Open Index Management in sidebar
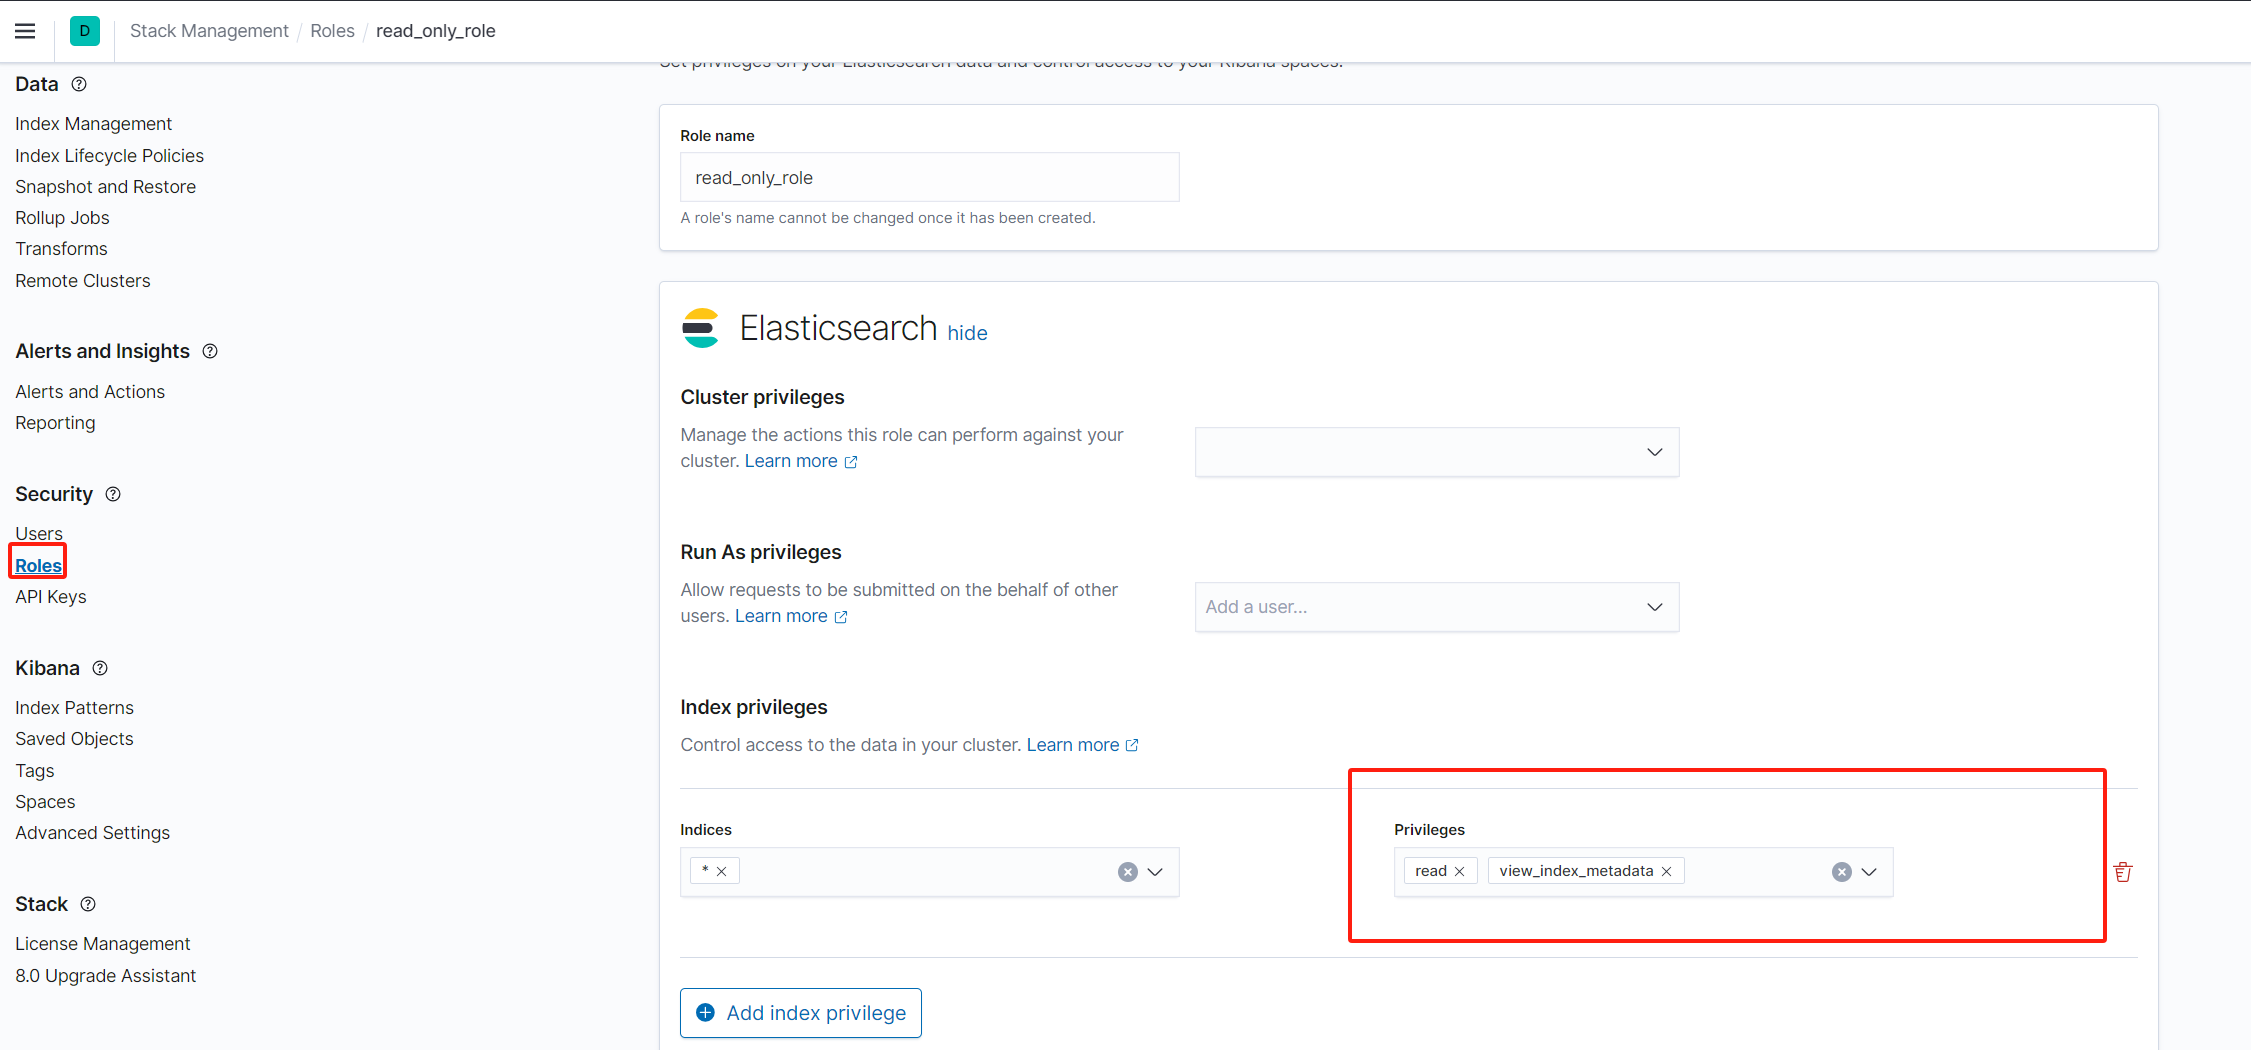Viewport: 2251px width, 1050px height. click(x=94, y=124)
